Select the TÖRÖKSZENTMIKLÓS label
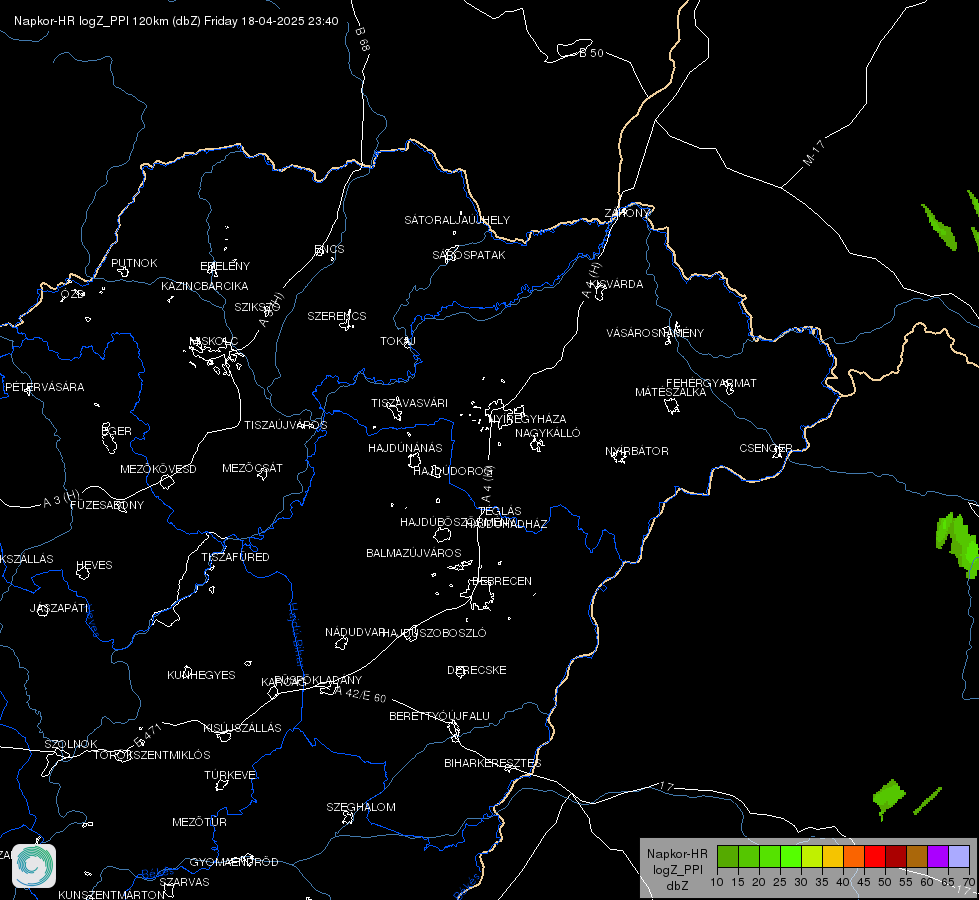The height and width of the screenshot is (900, 979). [152, 755]
